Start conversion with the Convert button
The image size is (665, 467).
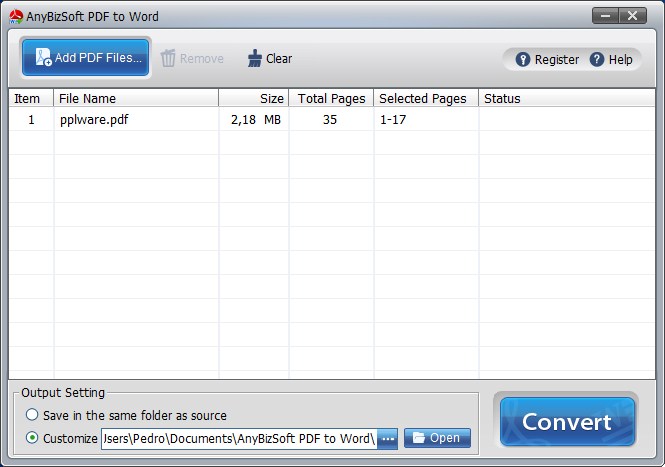pos(567,422)
